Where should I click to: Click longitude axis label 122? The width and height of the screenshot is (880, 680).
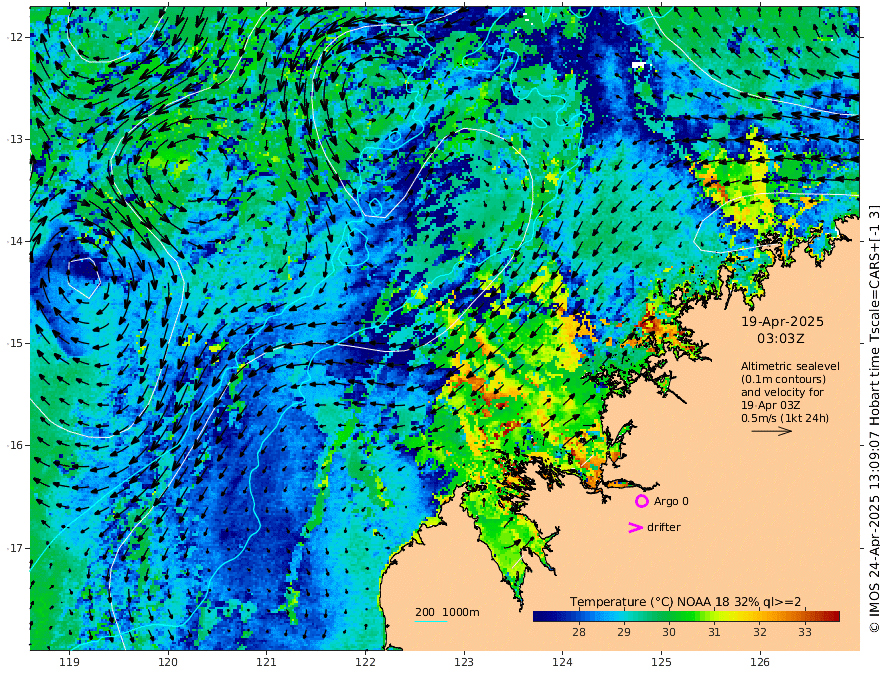click(x=365, y=662)
